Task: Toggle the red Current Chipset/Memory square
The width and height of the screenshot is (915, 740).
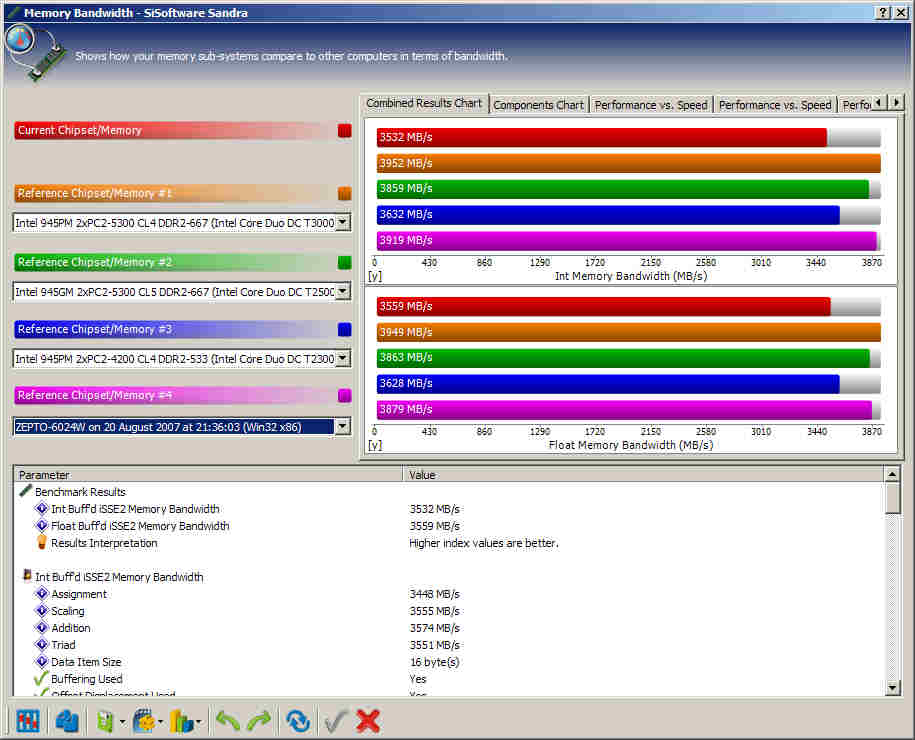Action: click(345, 130)
